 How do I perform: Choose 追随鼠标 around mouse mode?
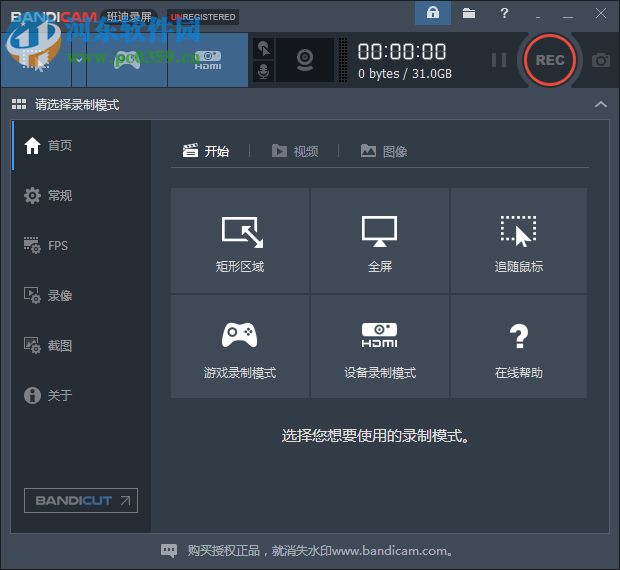point(519,240)
